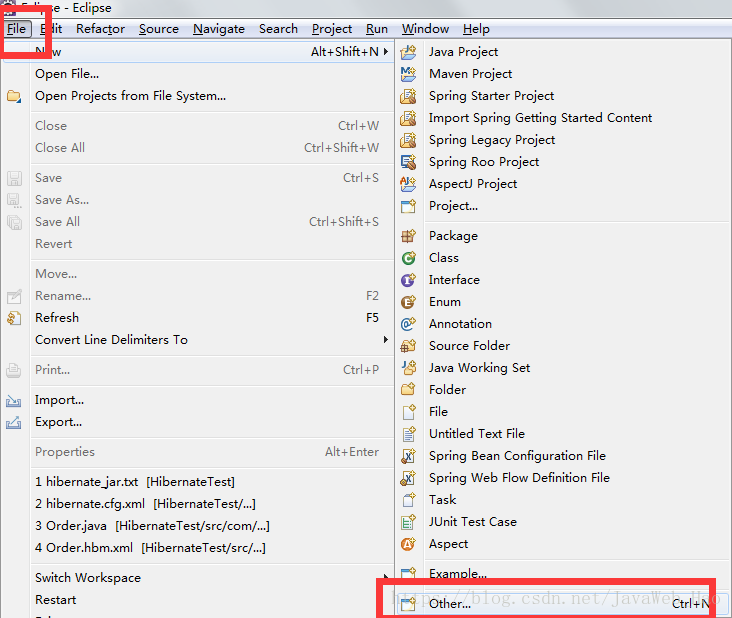732x618 pixels.
Task: Click the Maven Project icon
Action: pyautogui.click(x=408, y=74)
